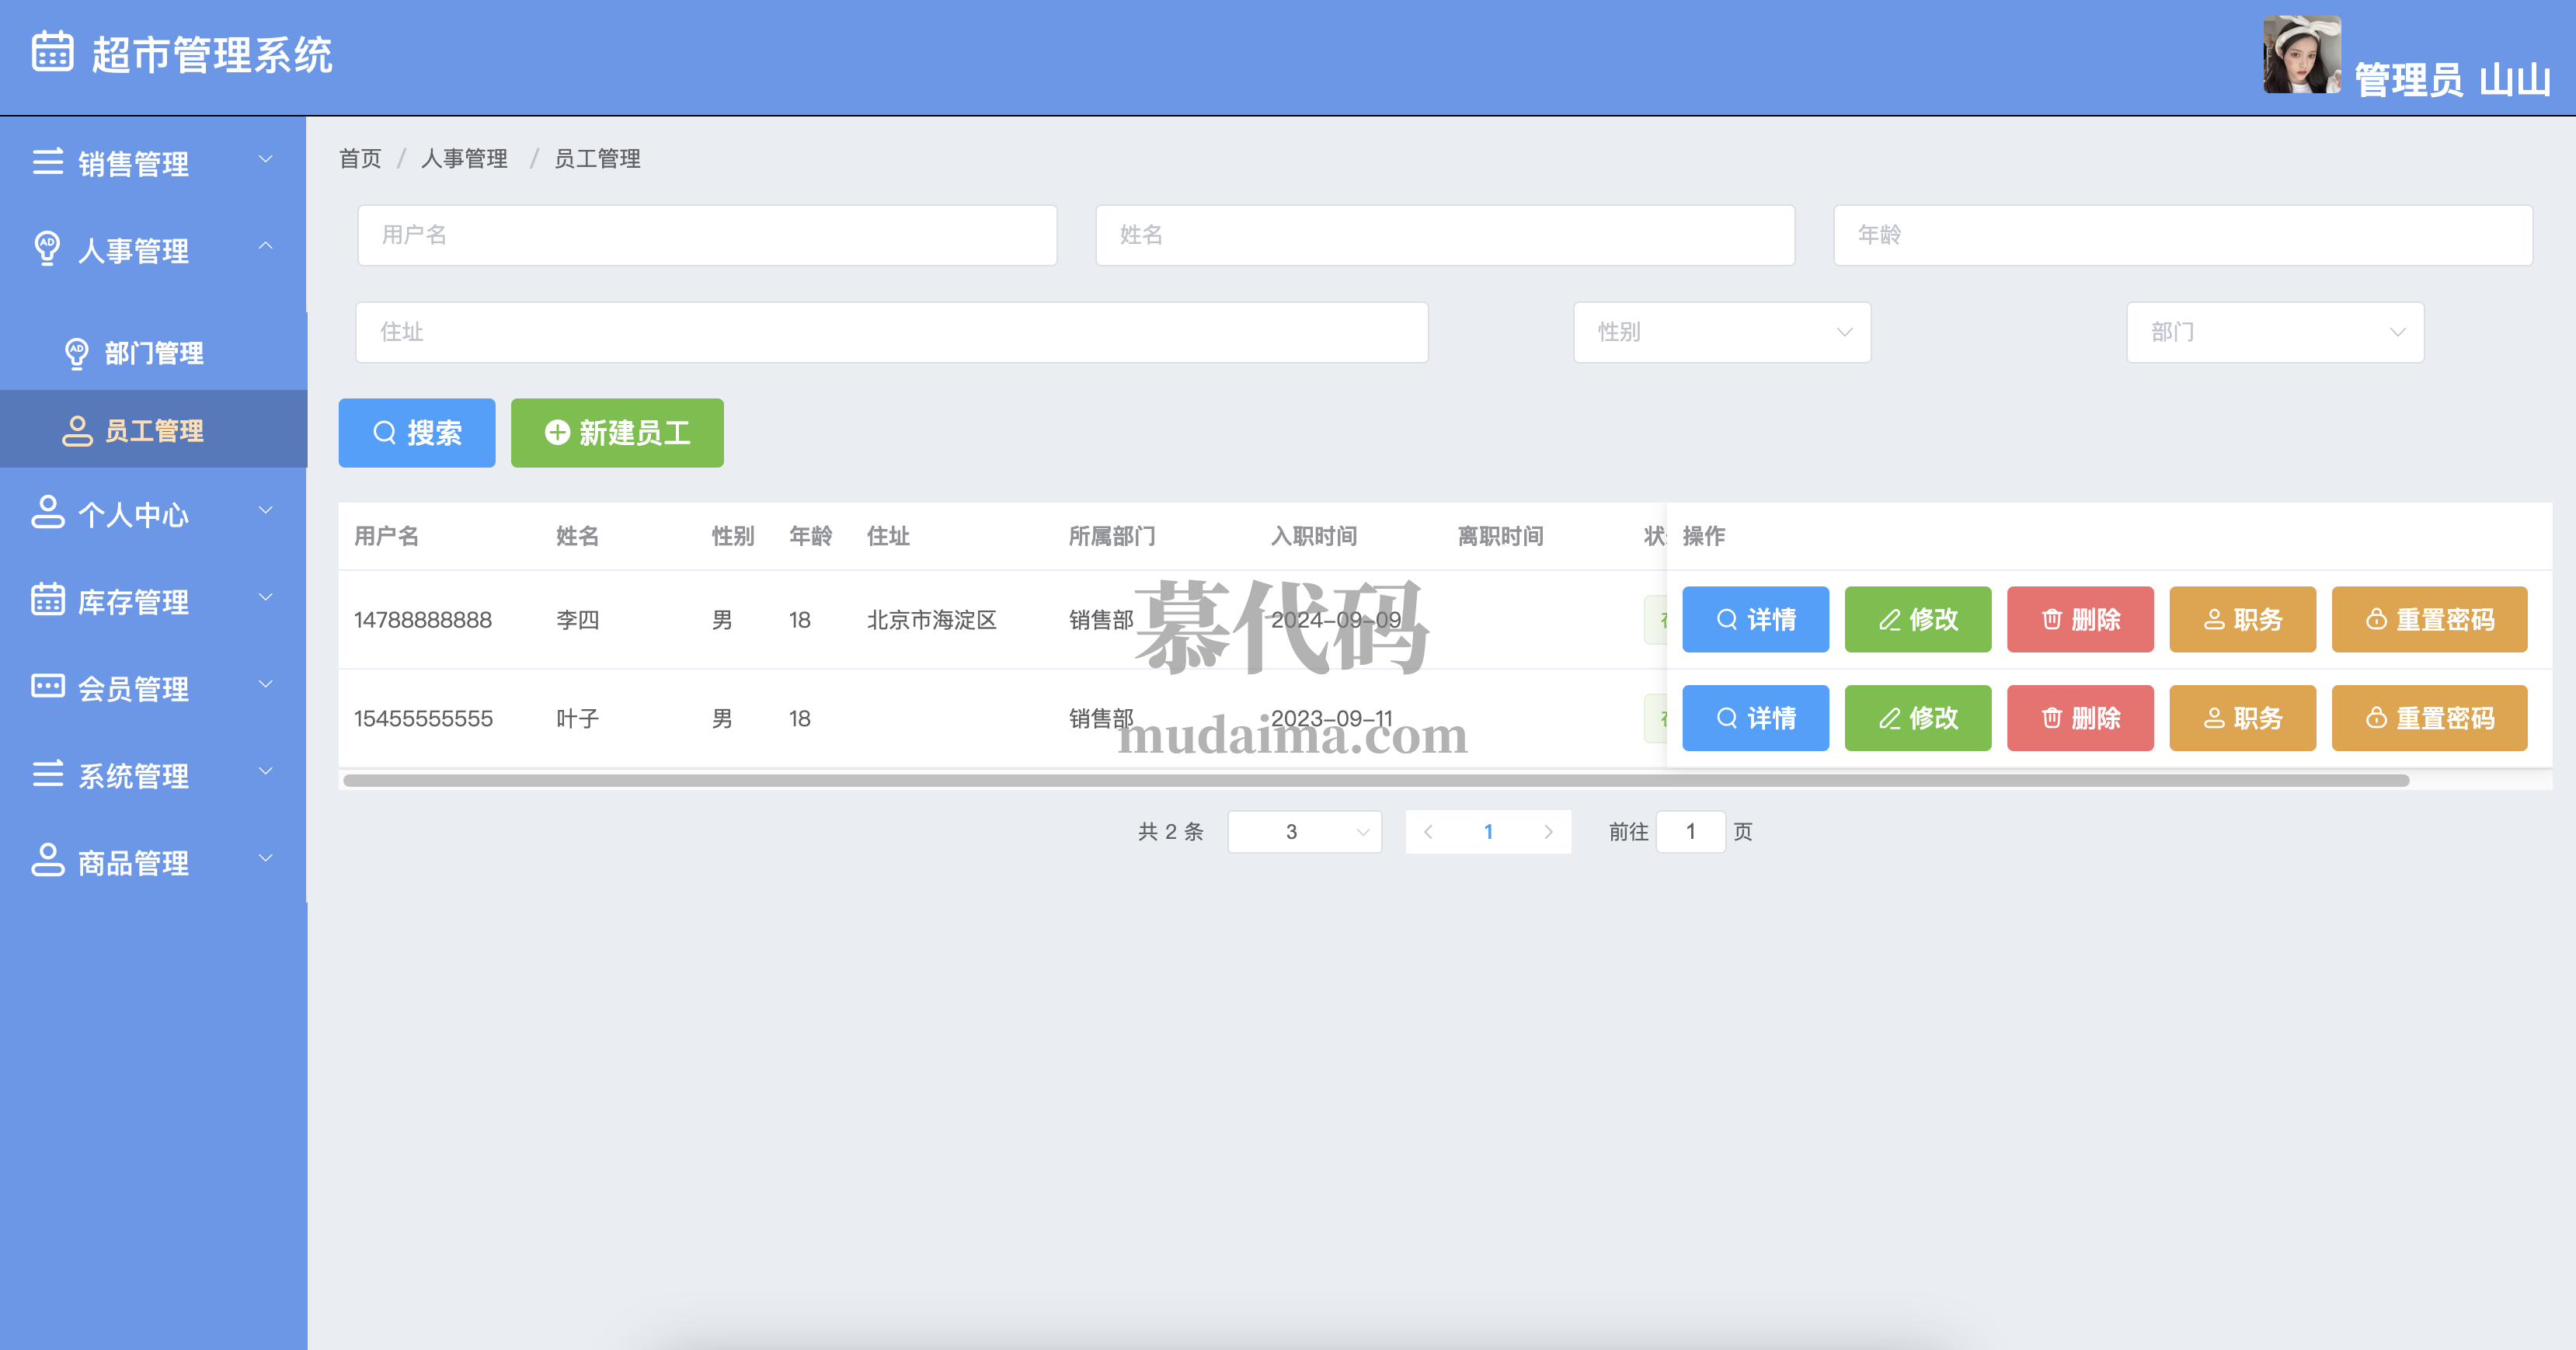Click the calendar logo icon beside 超市管理系统
Viewport: 2576px width, 1350px height.
(52, 53)
